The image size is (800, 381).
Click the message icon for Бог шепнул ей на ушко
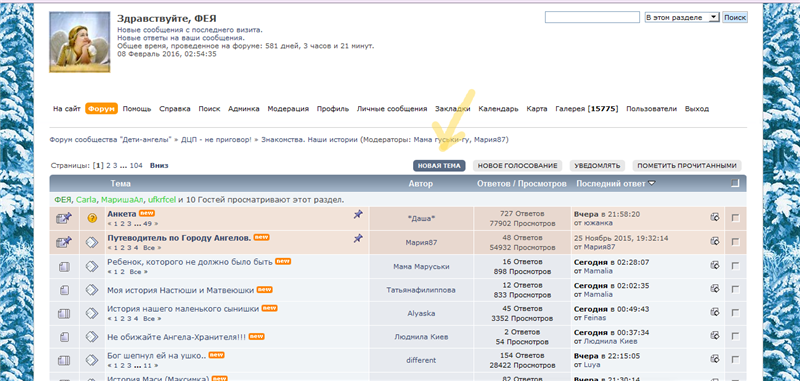point(91,360)
